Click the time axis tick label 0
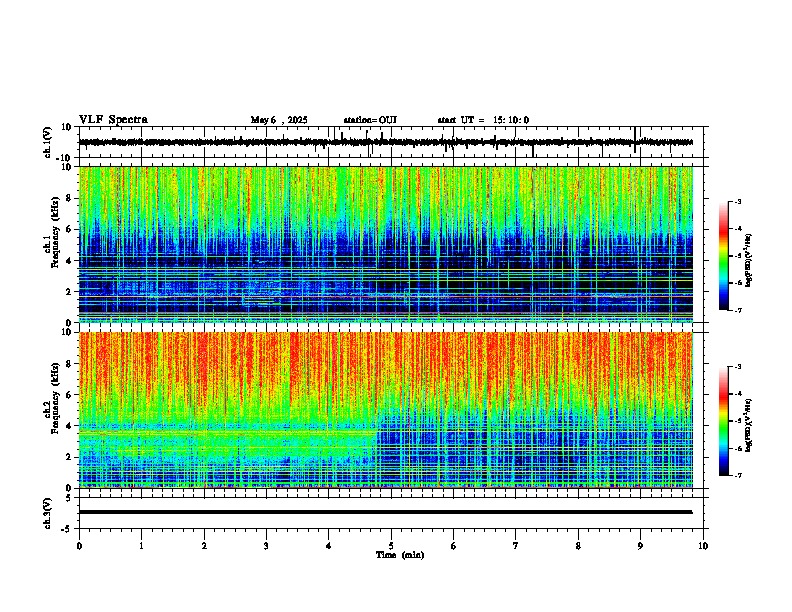This screenshot has width=792, height=612. pos(79,546)
